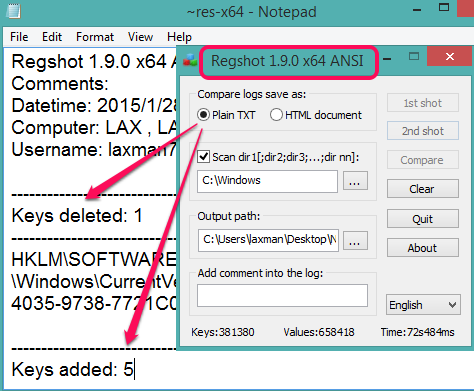
Task: Open Notepad's Edit menu
Action: point(52,37)
